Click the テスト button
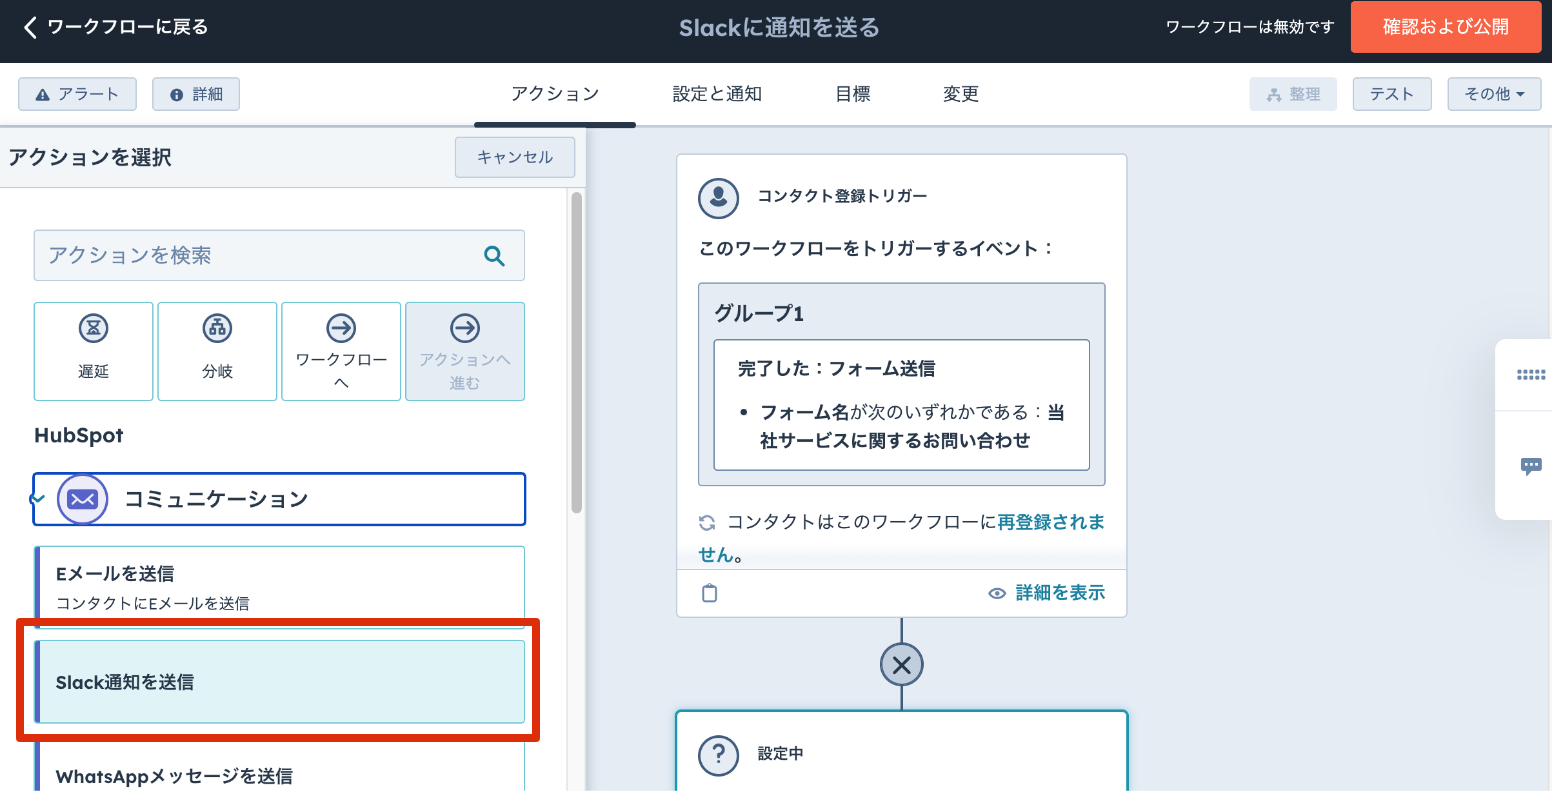The height and width of the screenshot is (794, 1552). tap(1392, 94)
